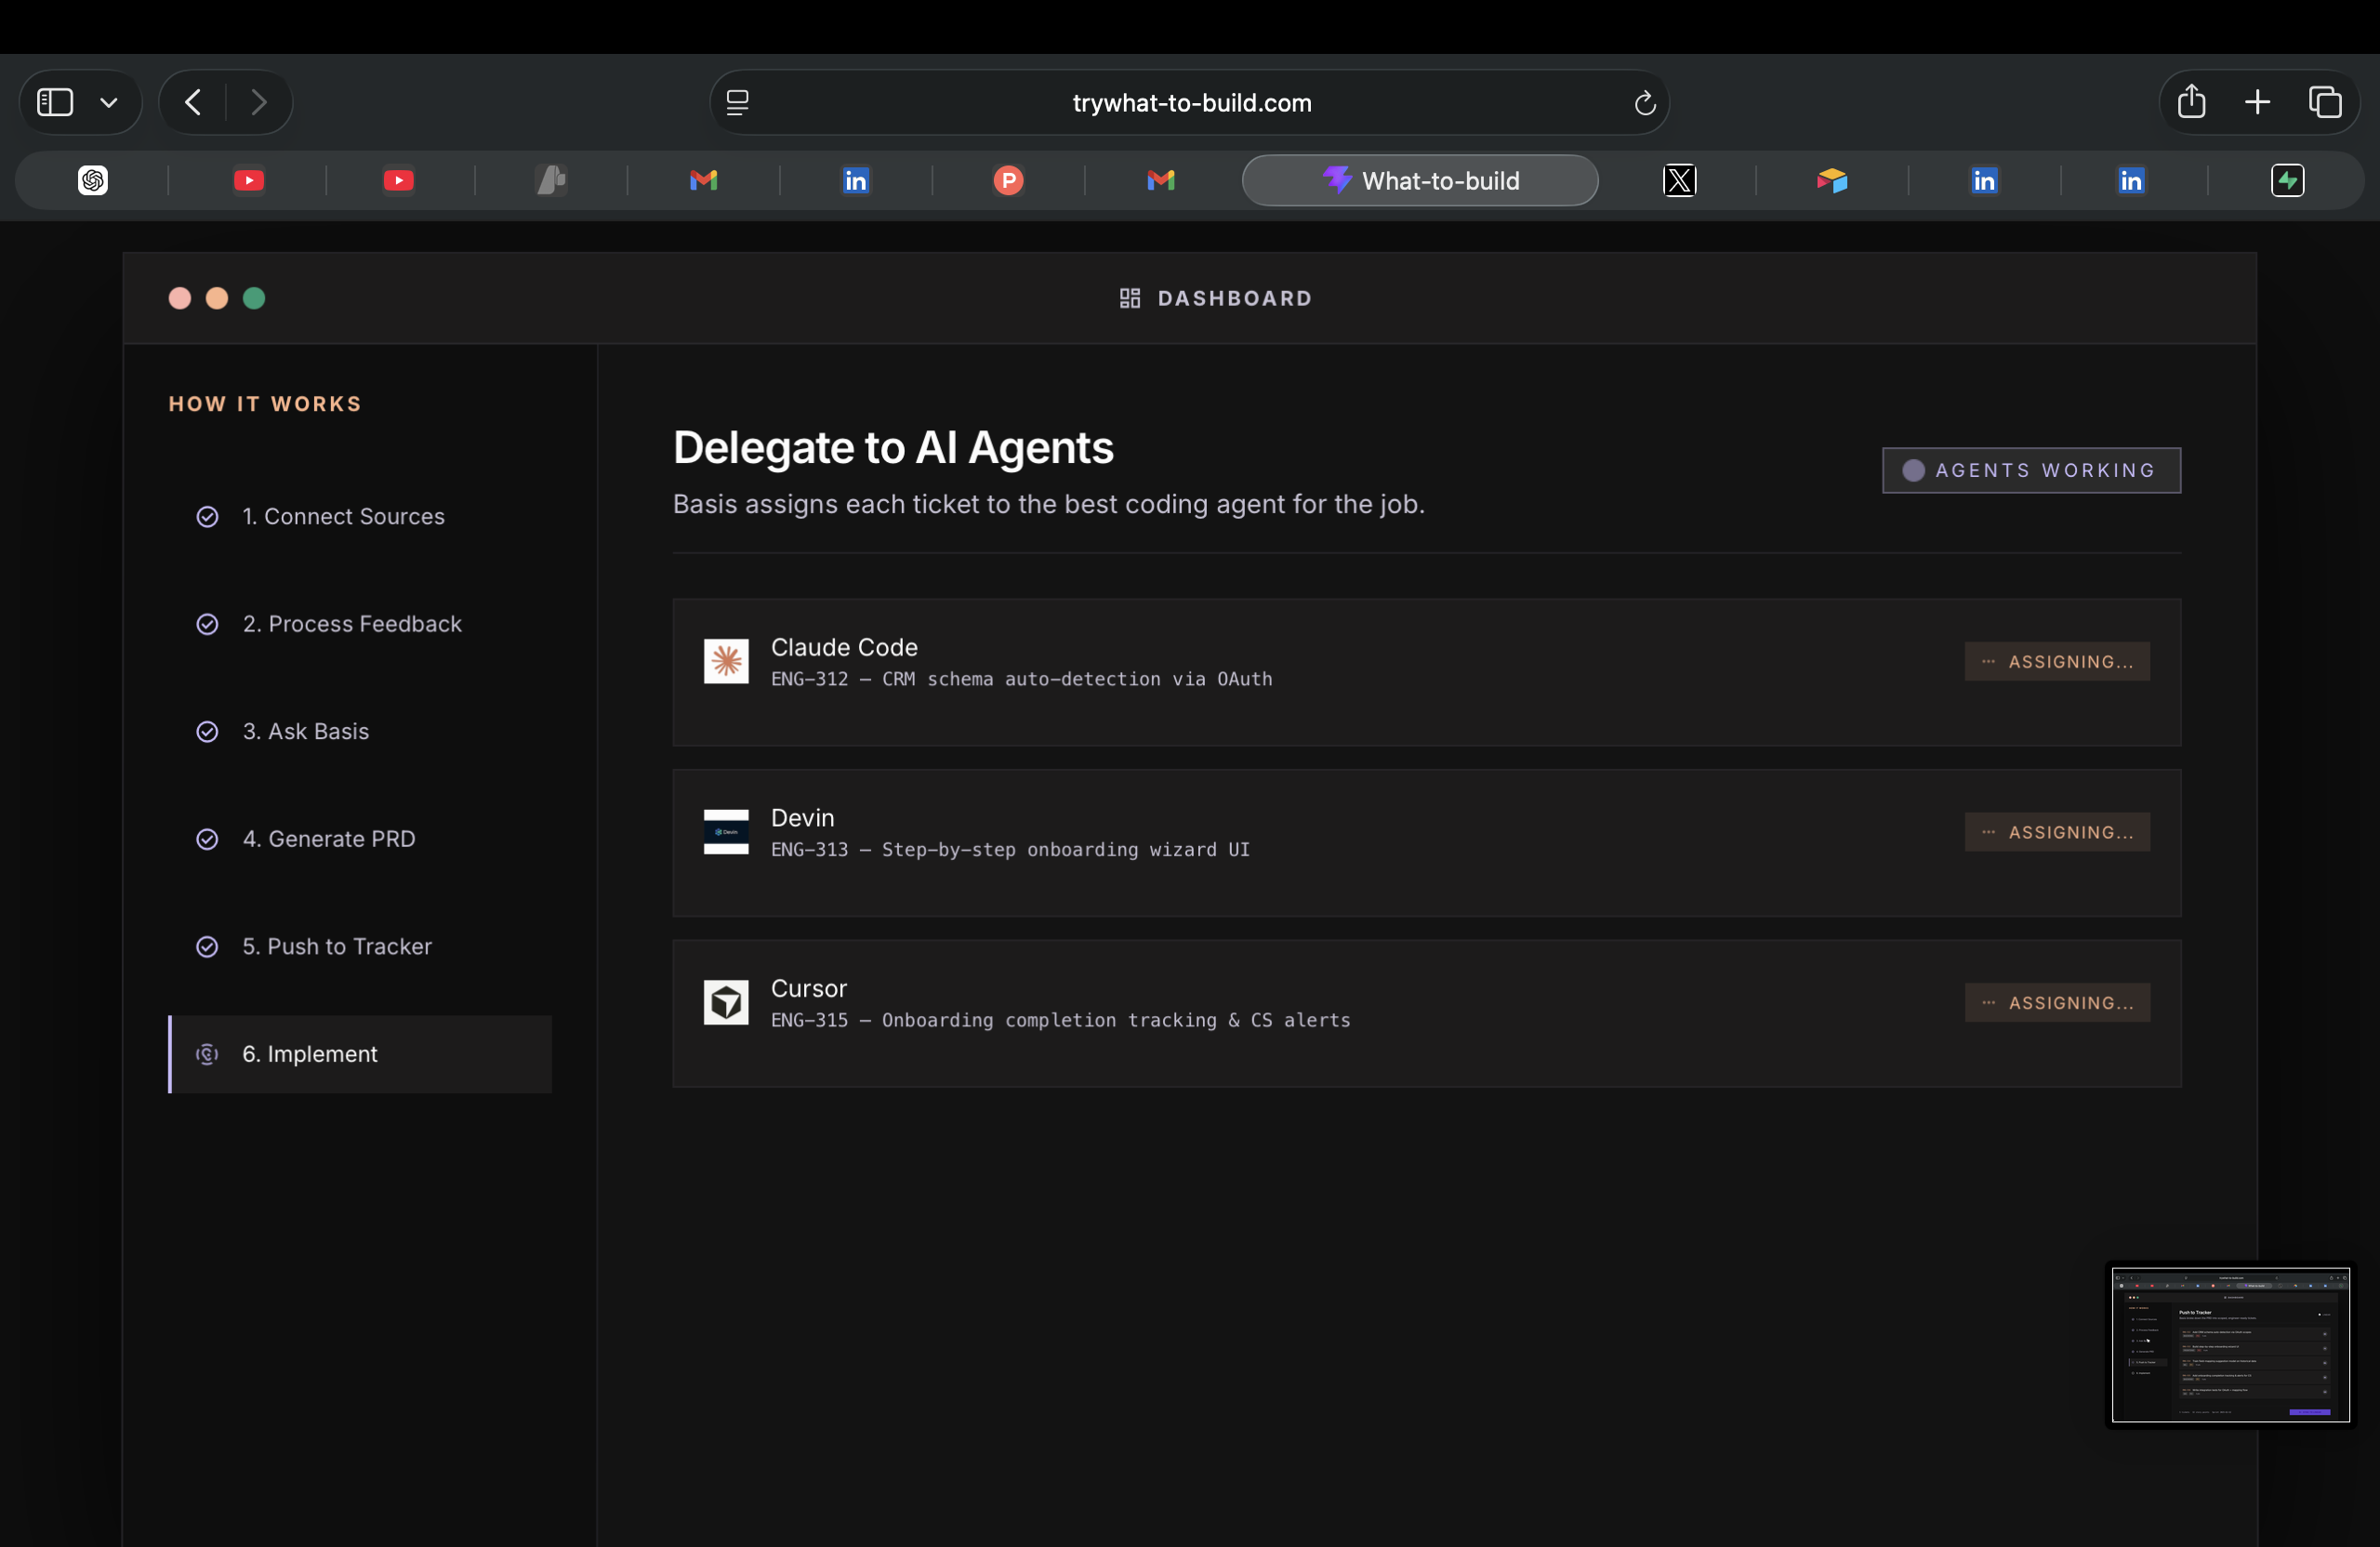The width and height of the screenshot is (2380, 1547).
Task: Click the Devin agent icon
Action: pyautogui.click(x=725, y=832)
